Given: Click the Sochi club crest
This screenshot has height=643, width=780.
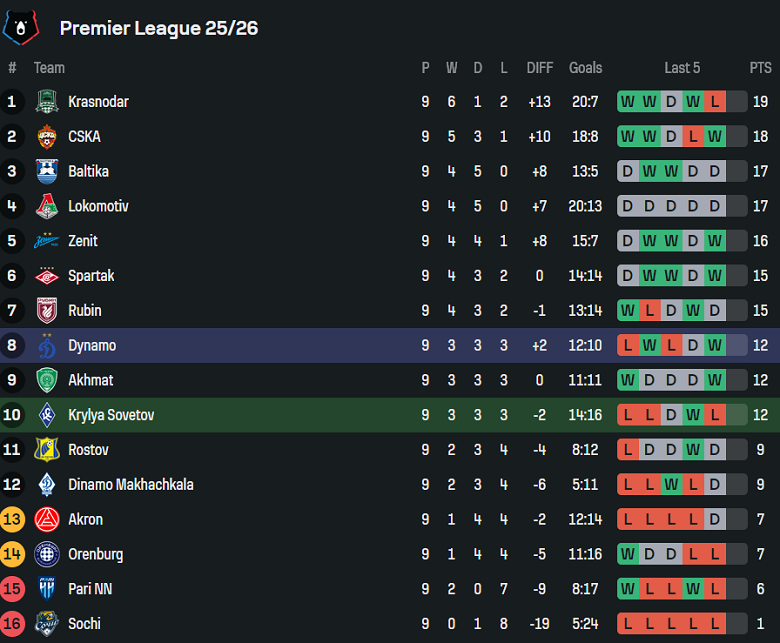Looking at the screenshot, I should [47, 624].
